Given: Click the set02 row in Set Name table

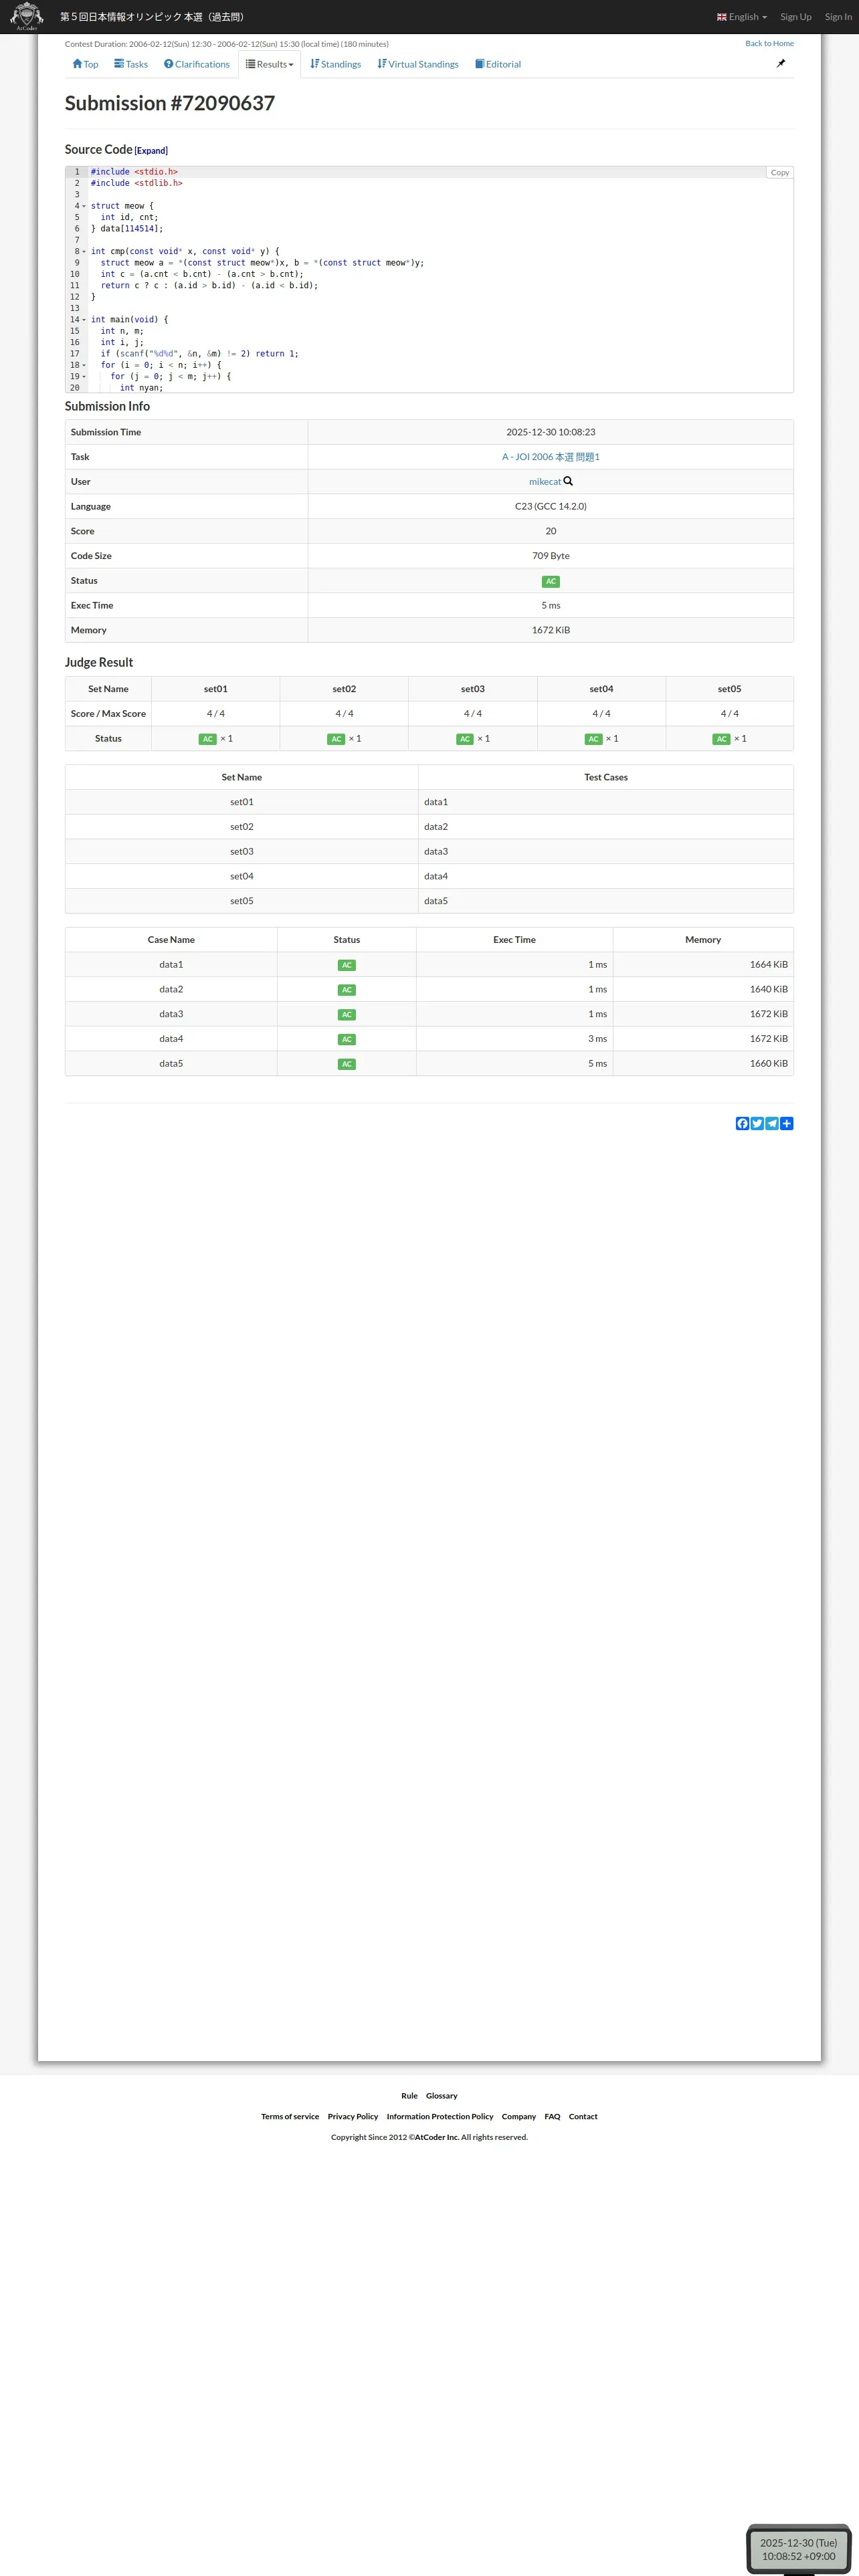Looking at the screenshot, I should coord(429,827).
